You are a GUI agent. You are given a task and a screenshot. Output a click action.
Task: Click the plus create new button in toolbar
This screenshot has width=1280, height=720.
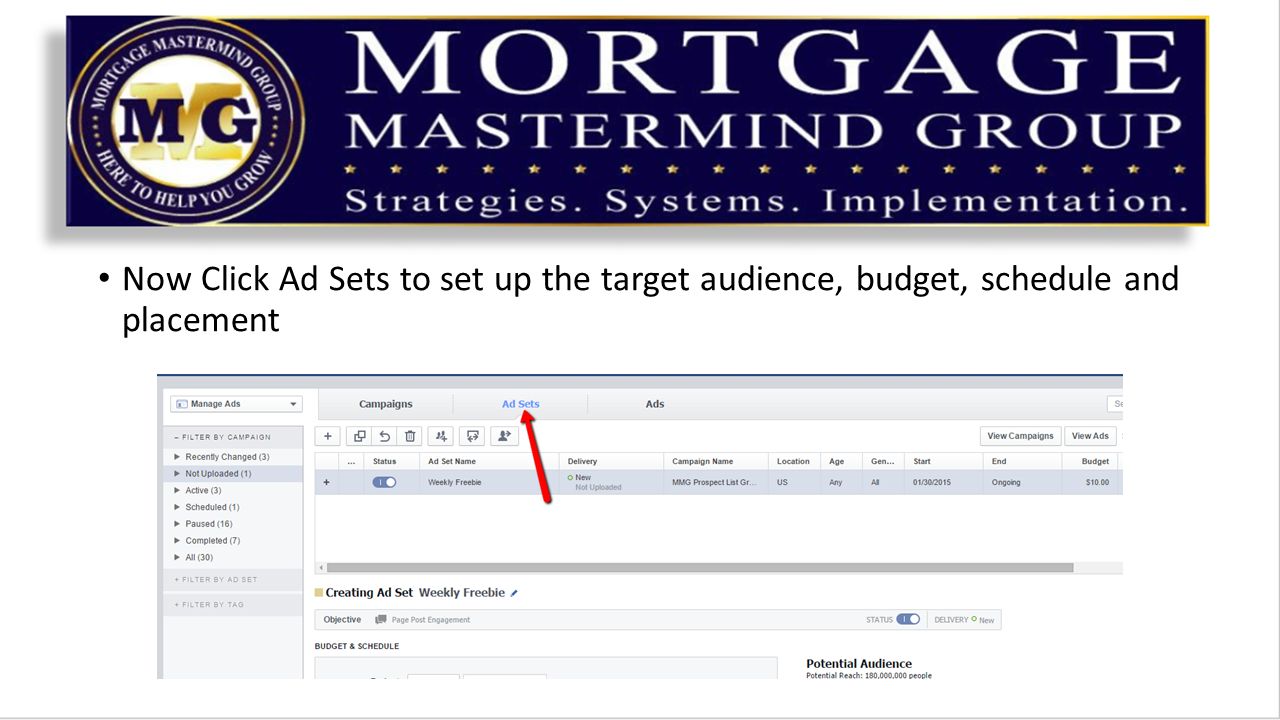327,436
